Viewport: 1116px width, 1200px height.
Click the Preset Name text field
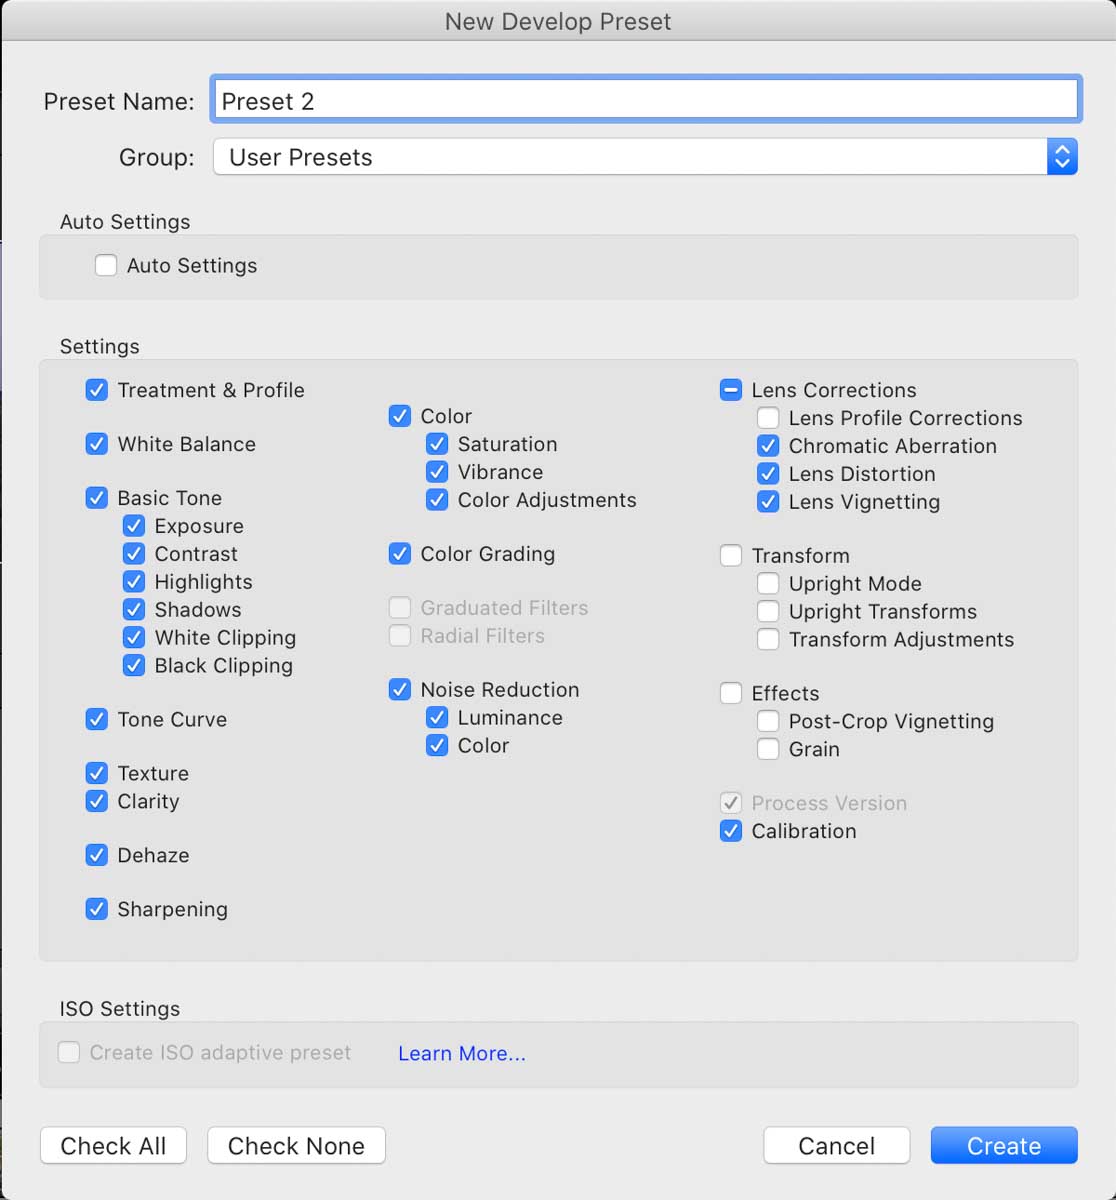(645, 101)
